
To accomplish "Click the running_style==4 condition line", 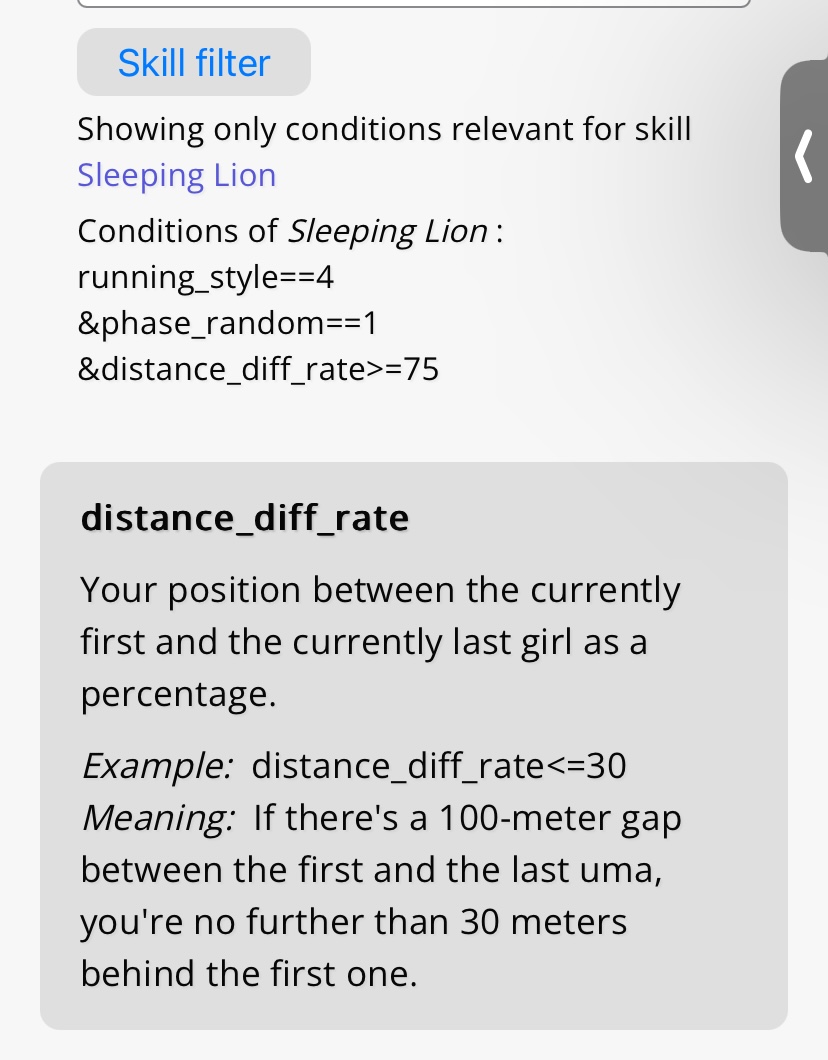I will pos(205,277).
